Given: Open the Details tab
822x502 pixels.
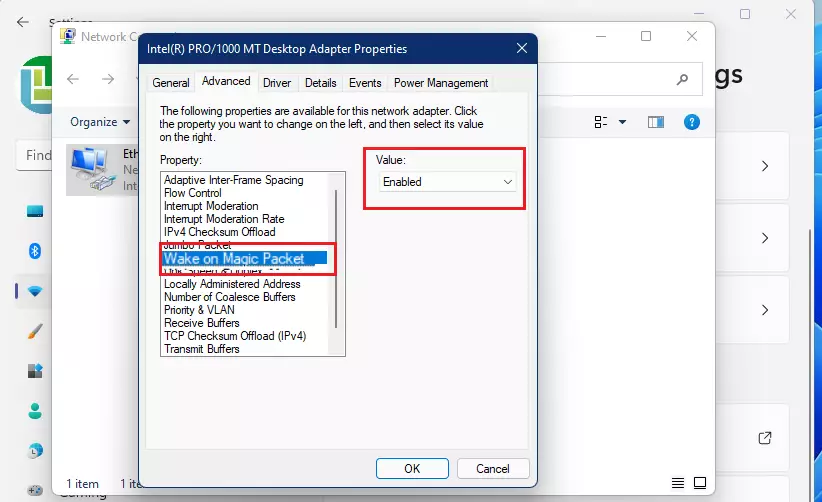Looking at the screenshot, I should [x=320, y=83].
